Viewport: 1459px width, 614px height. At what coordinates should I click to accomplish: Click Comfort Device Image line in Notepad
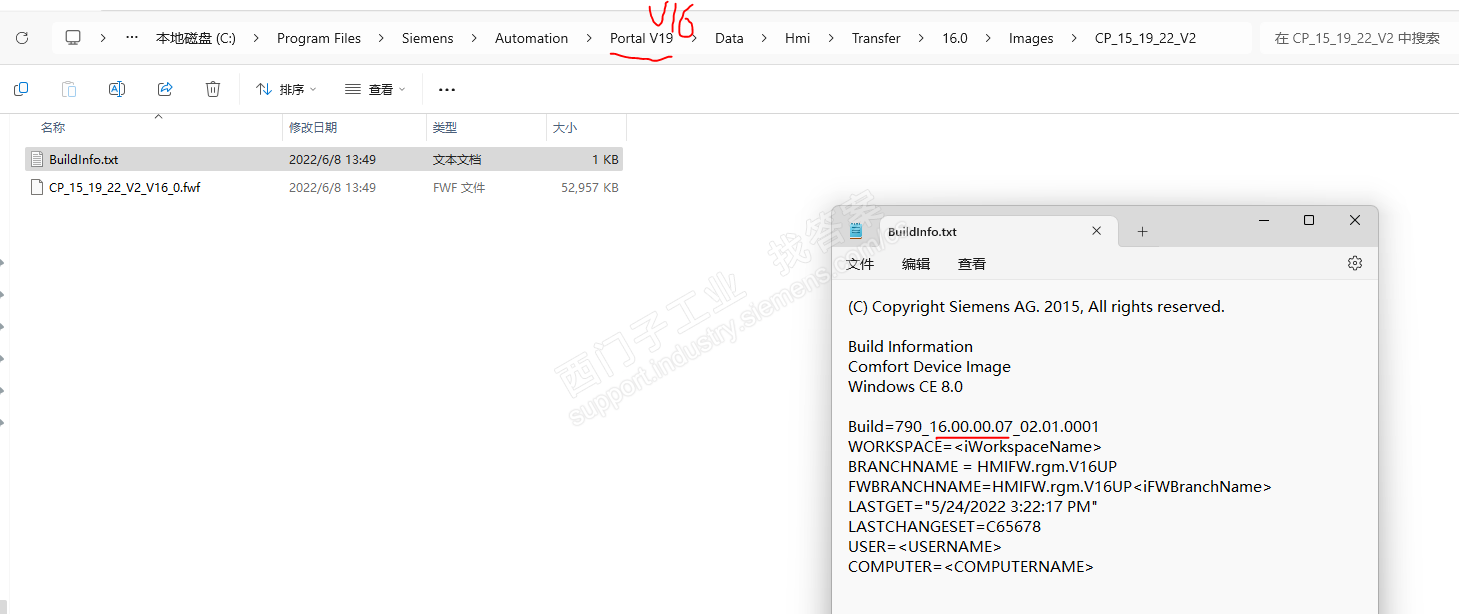click(x=929, y=367)
